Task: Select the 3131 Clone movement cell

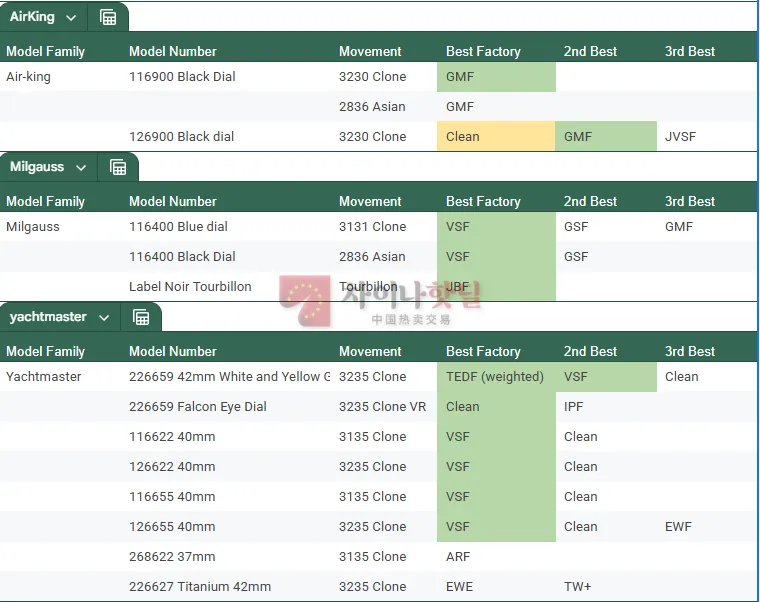Action: [x=372, y=227]
